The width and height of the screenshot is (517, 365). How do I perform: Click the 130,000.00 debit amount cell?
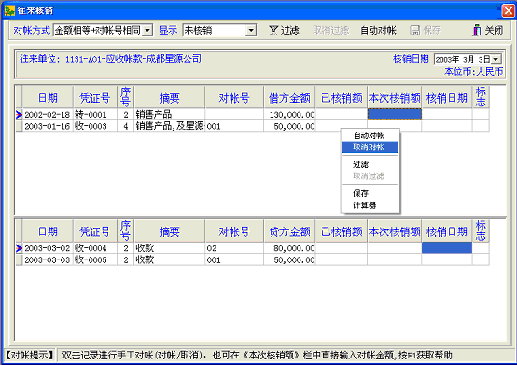coord(289,114)
